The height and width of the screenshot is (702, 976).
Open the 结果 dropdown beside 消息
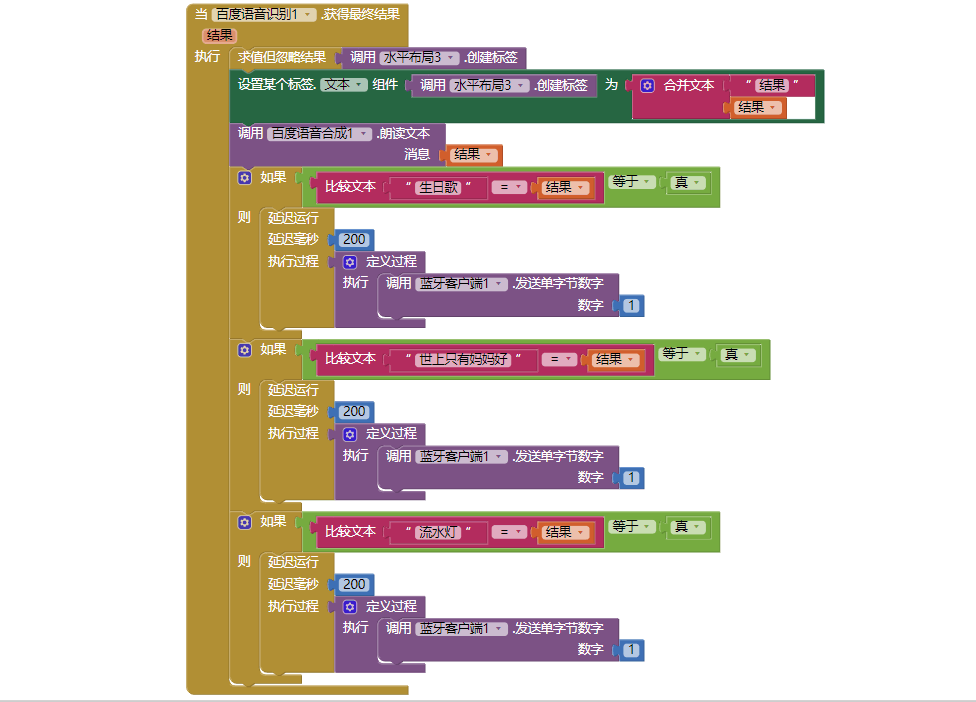(x=473, y=154)
